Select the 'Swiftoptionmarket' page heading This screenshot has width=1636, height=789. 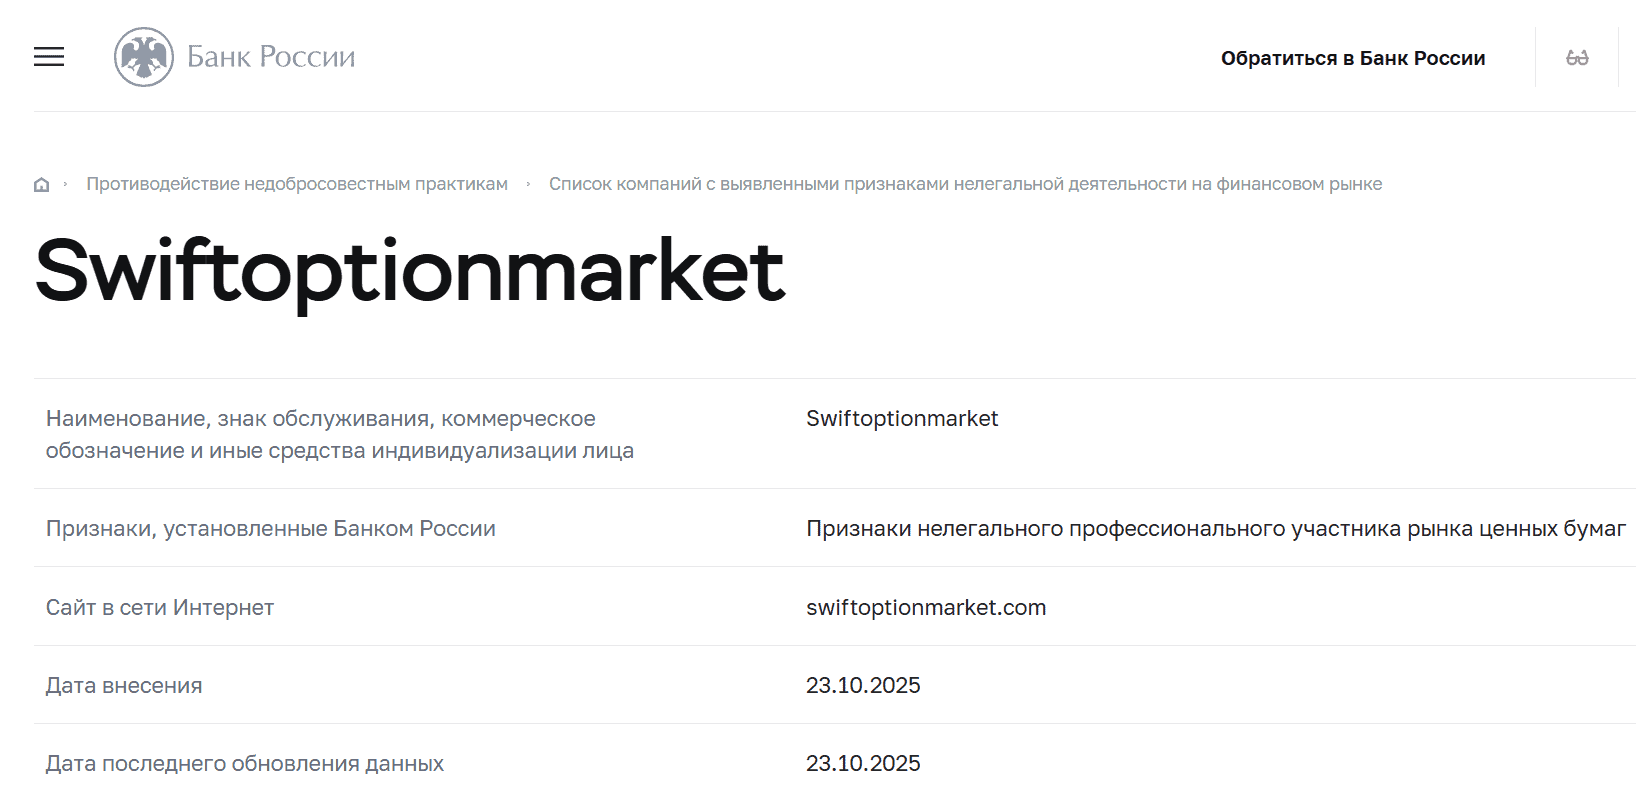[x=409, y=268]
